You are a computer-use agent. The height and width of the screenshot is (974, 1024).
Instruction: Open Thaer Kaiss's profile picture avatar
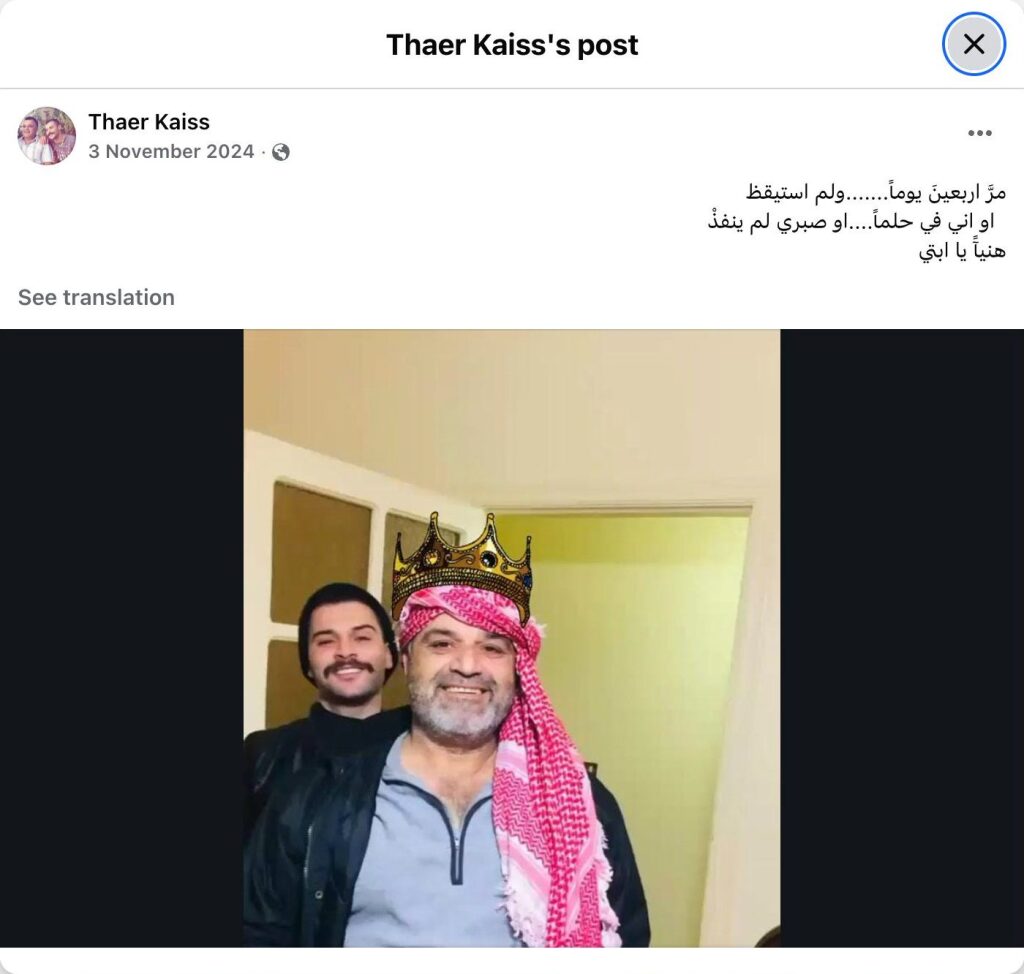46,136
